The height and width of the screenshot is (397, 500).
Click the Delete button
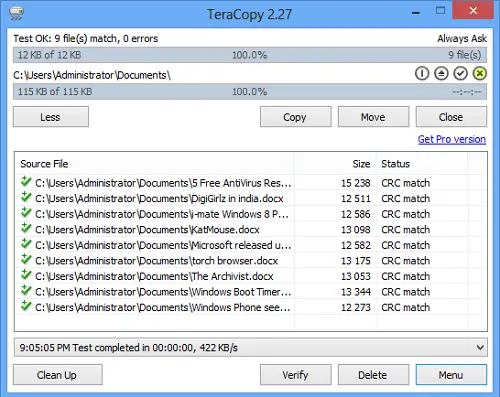[x=373, y=375]
